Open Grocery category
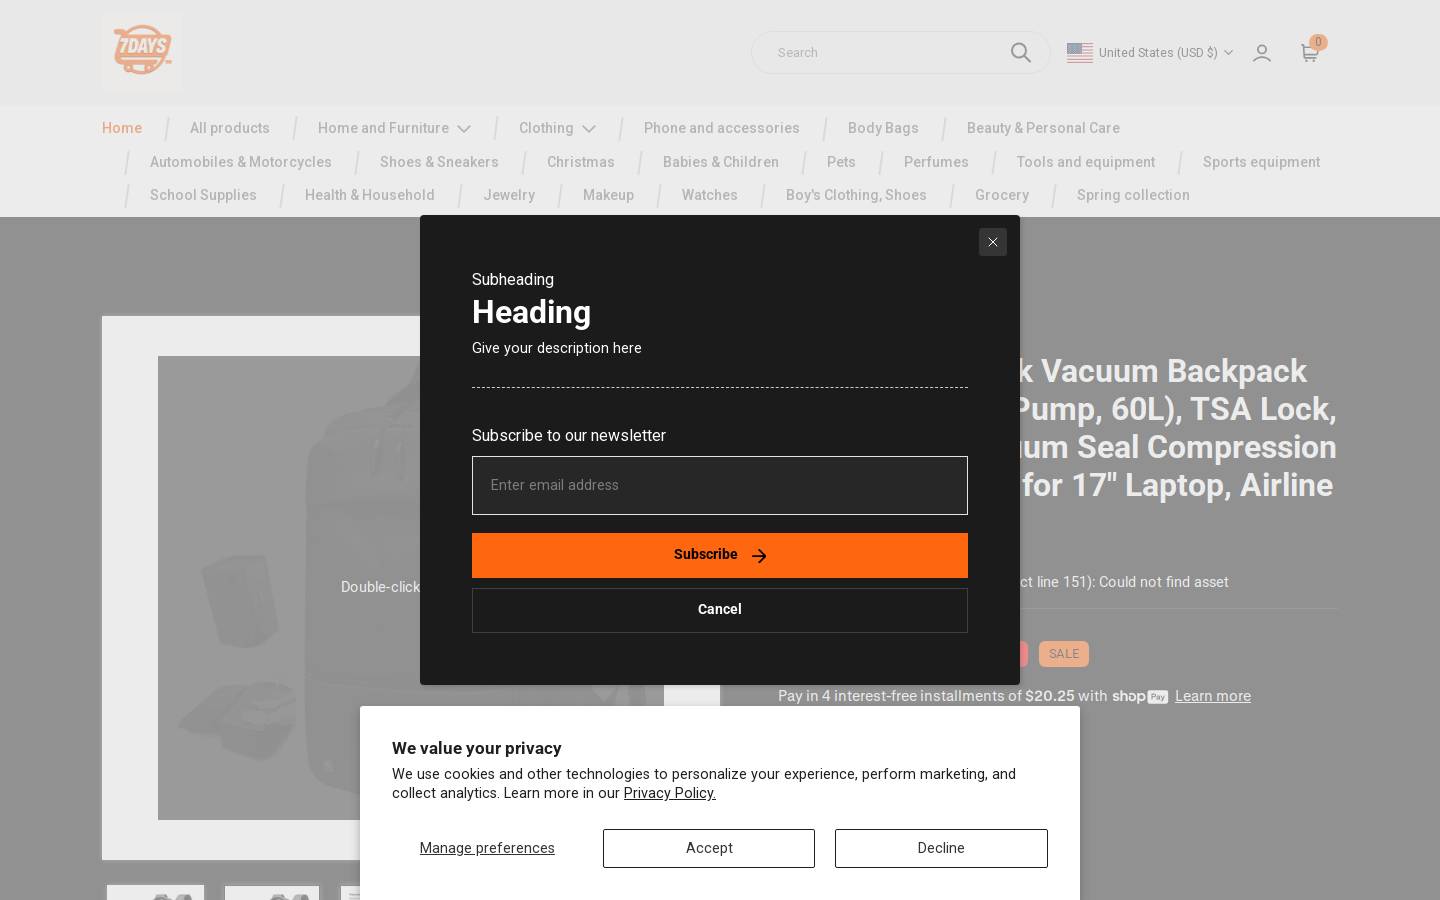Image resolution: width=1440 pixels, height=900 pixels. (1002, 195)
